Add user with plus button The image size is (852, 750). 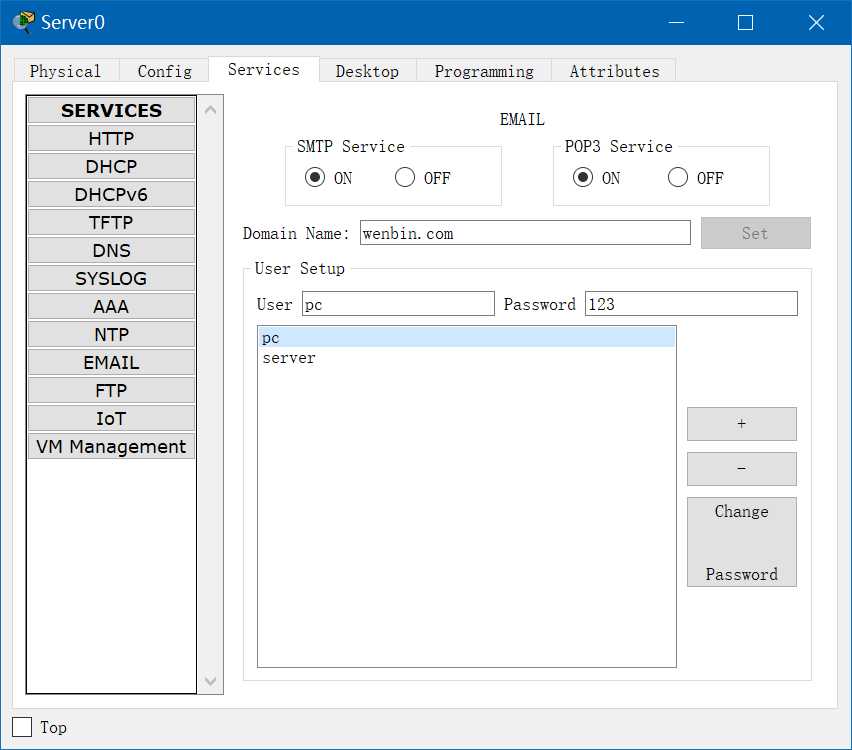[x=742, y=424]
